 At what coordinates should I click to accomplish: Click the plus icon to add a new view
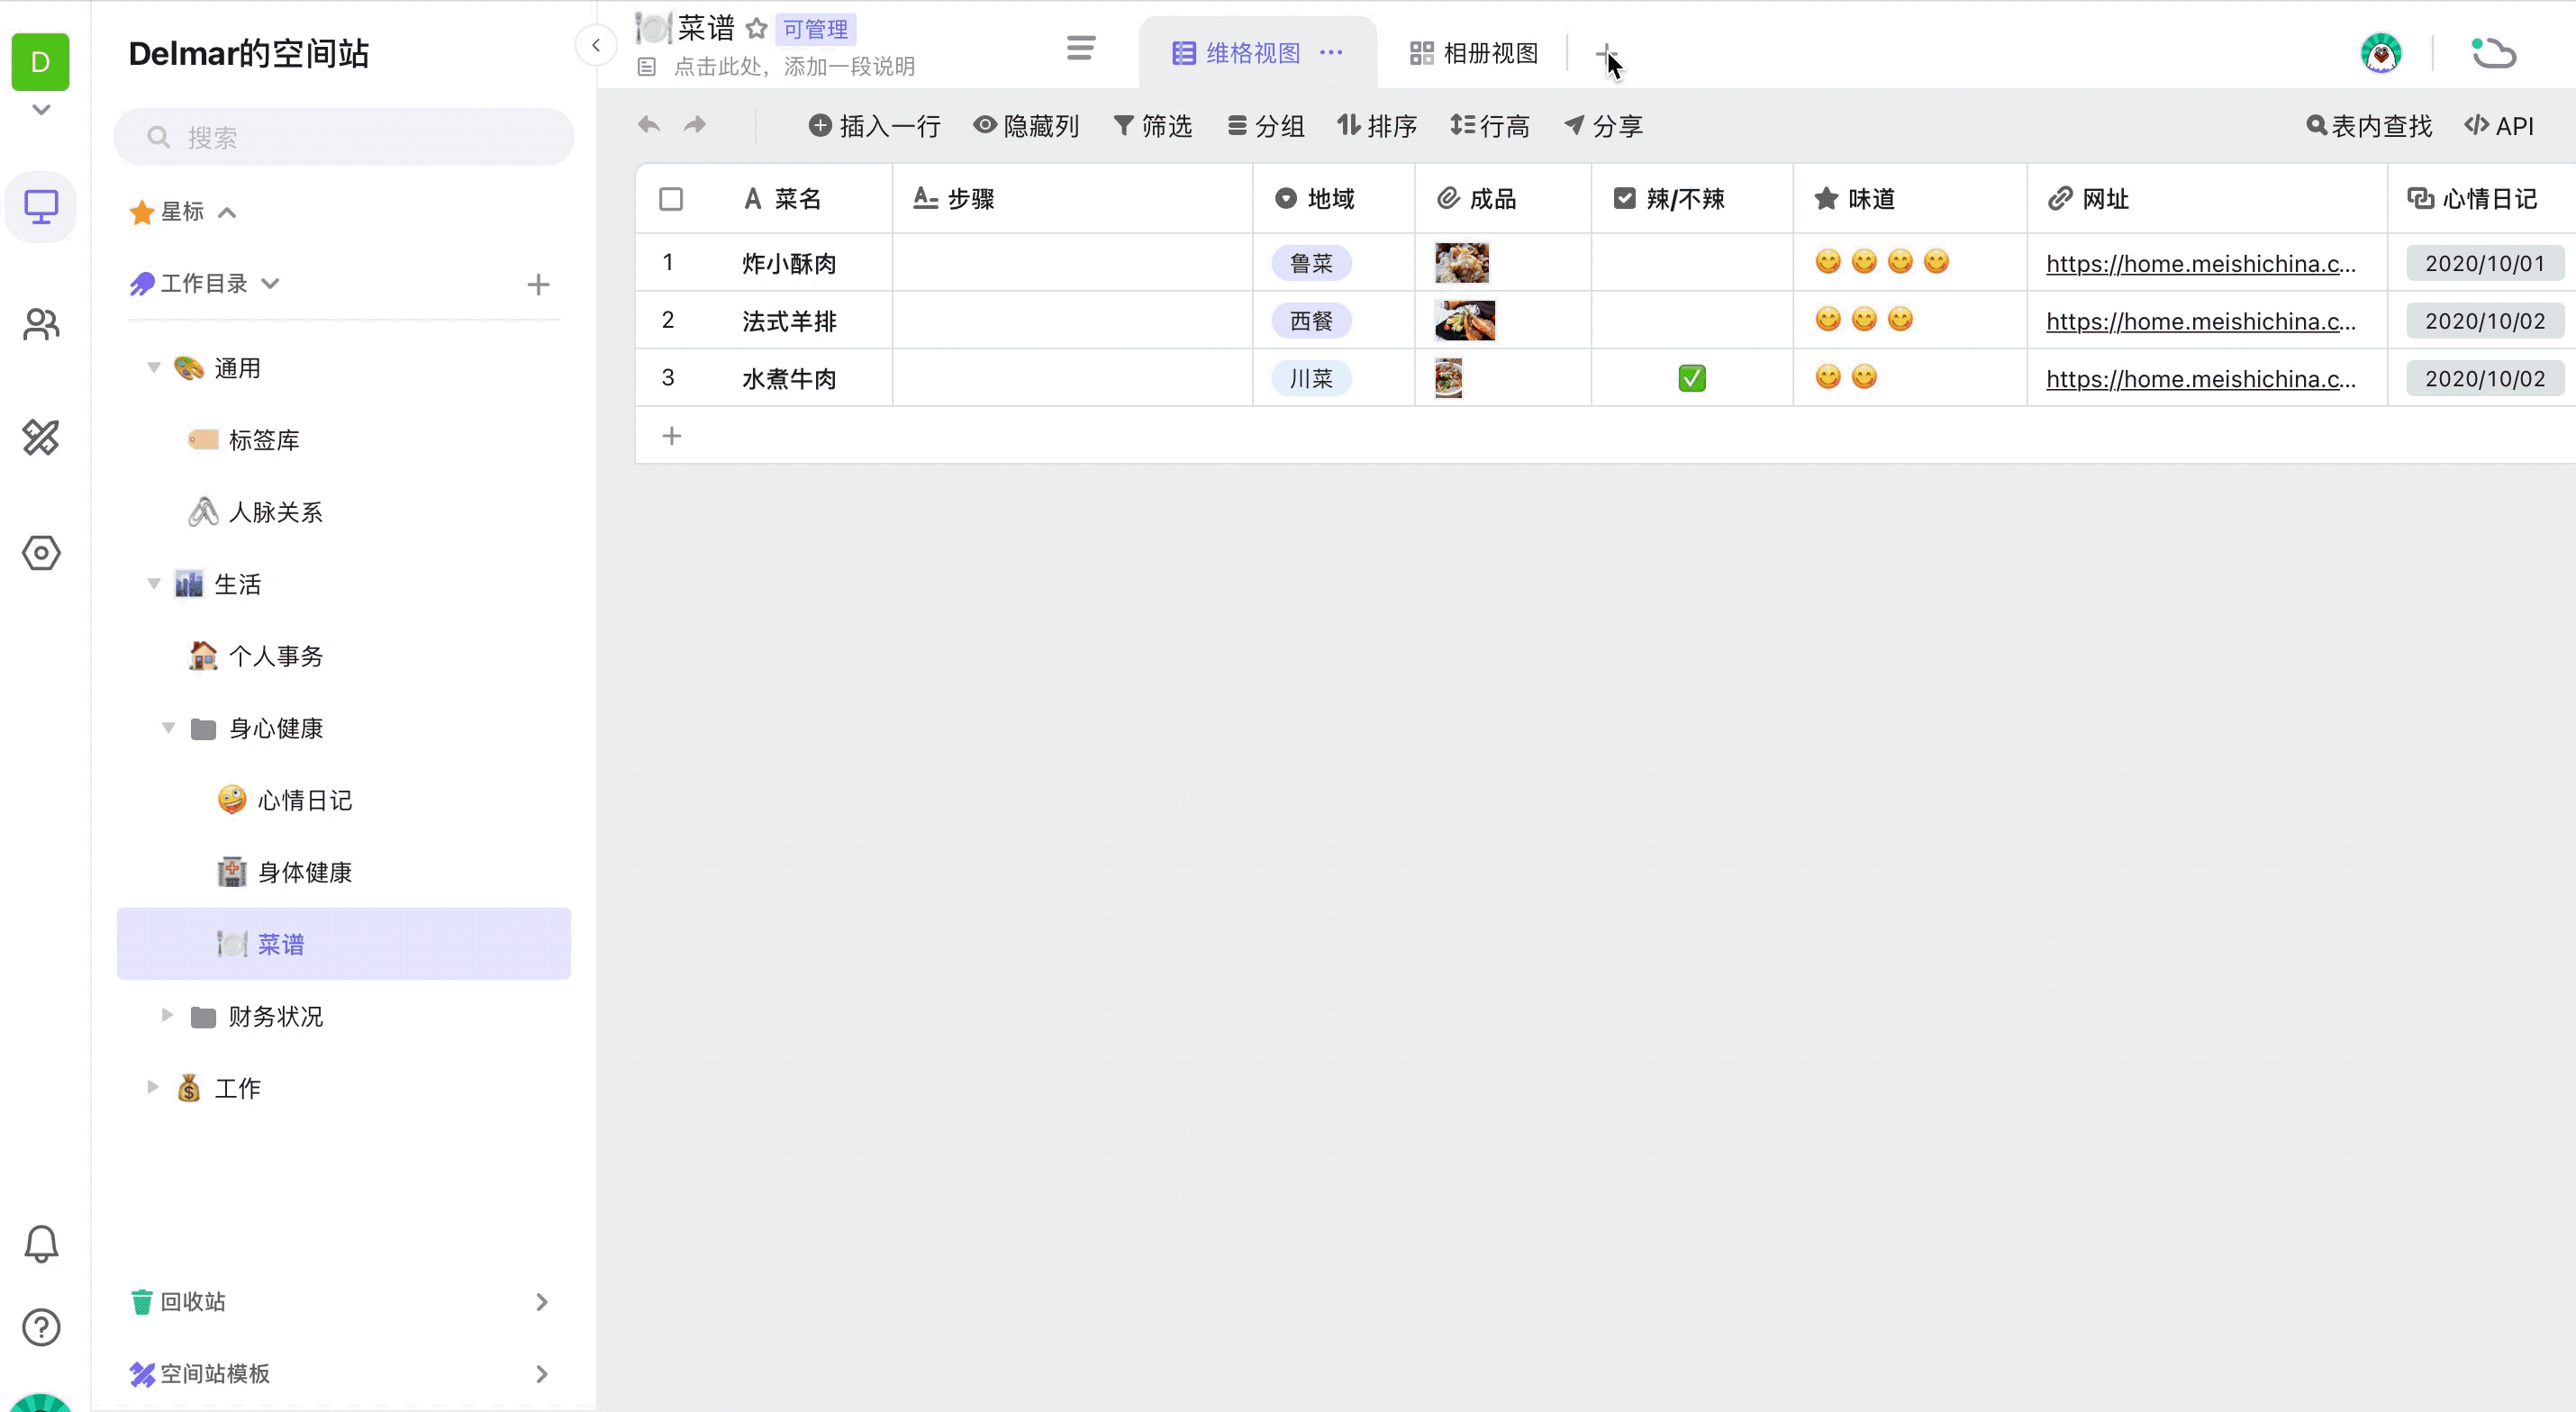[x=1605, y=53]
